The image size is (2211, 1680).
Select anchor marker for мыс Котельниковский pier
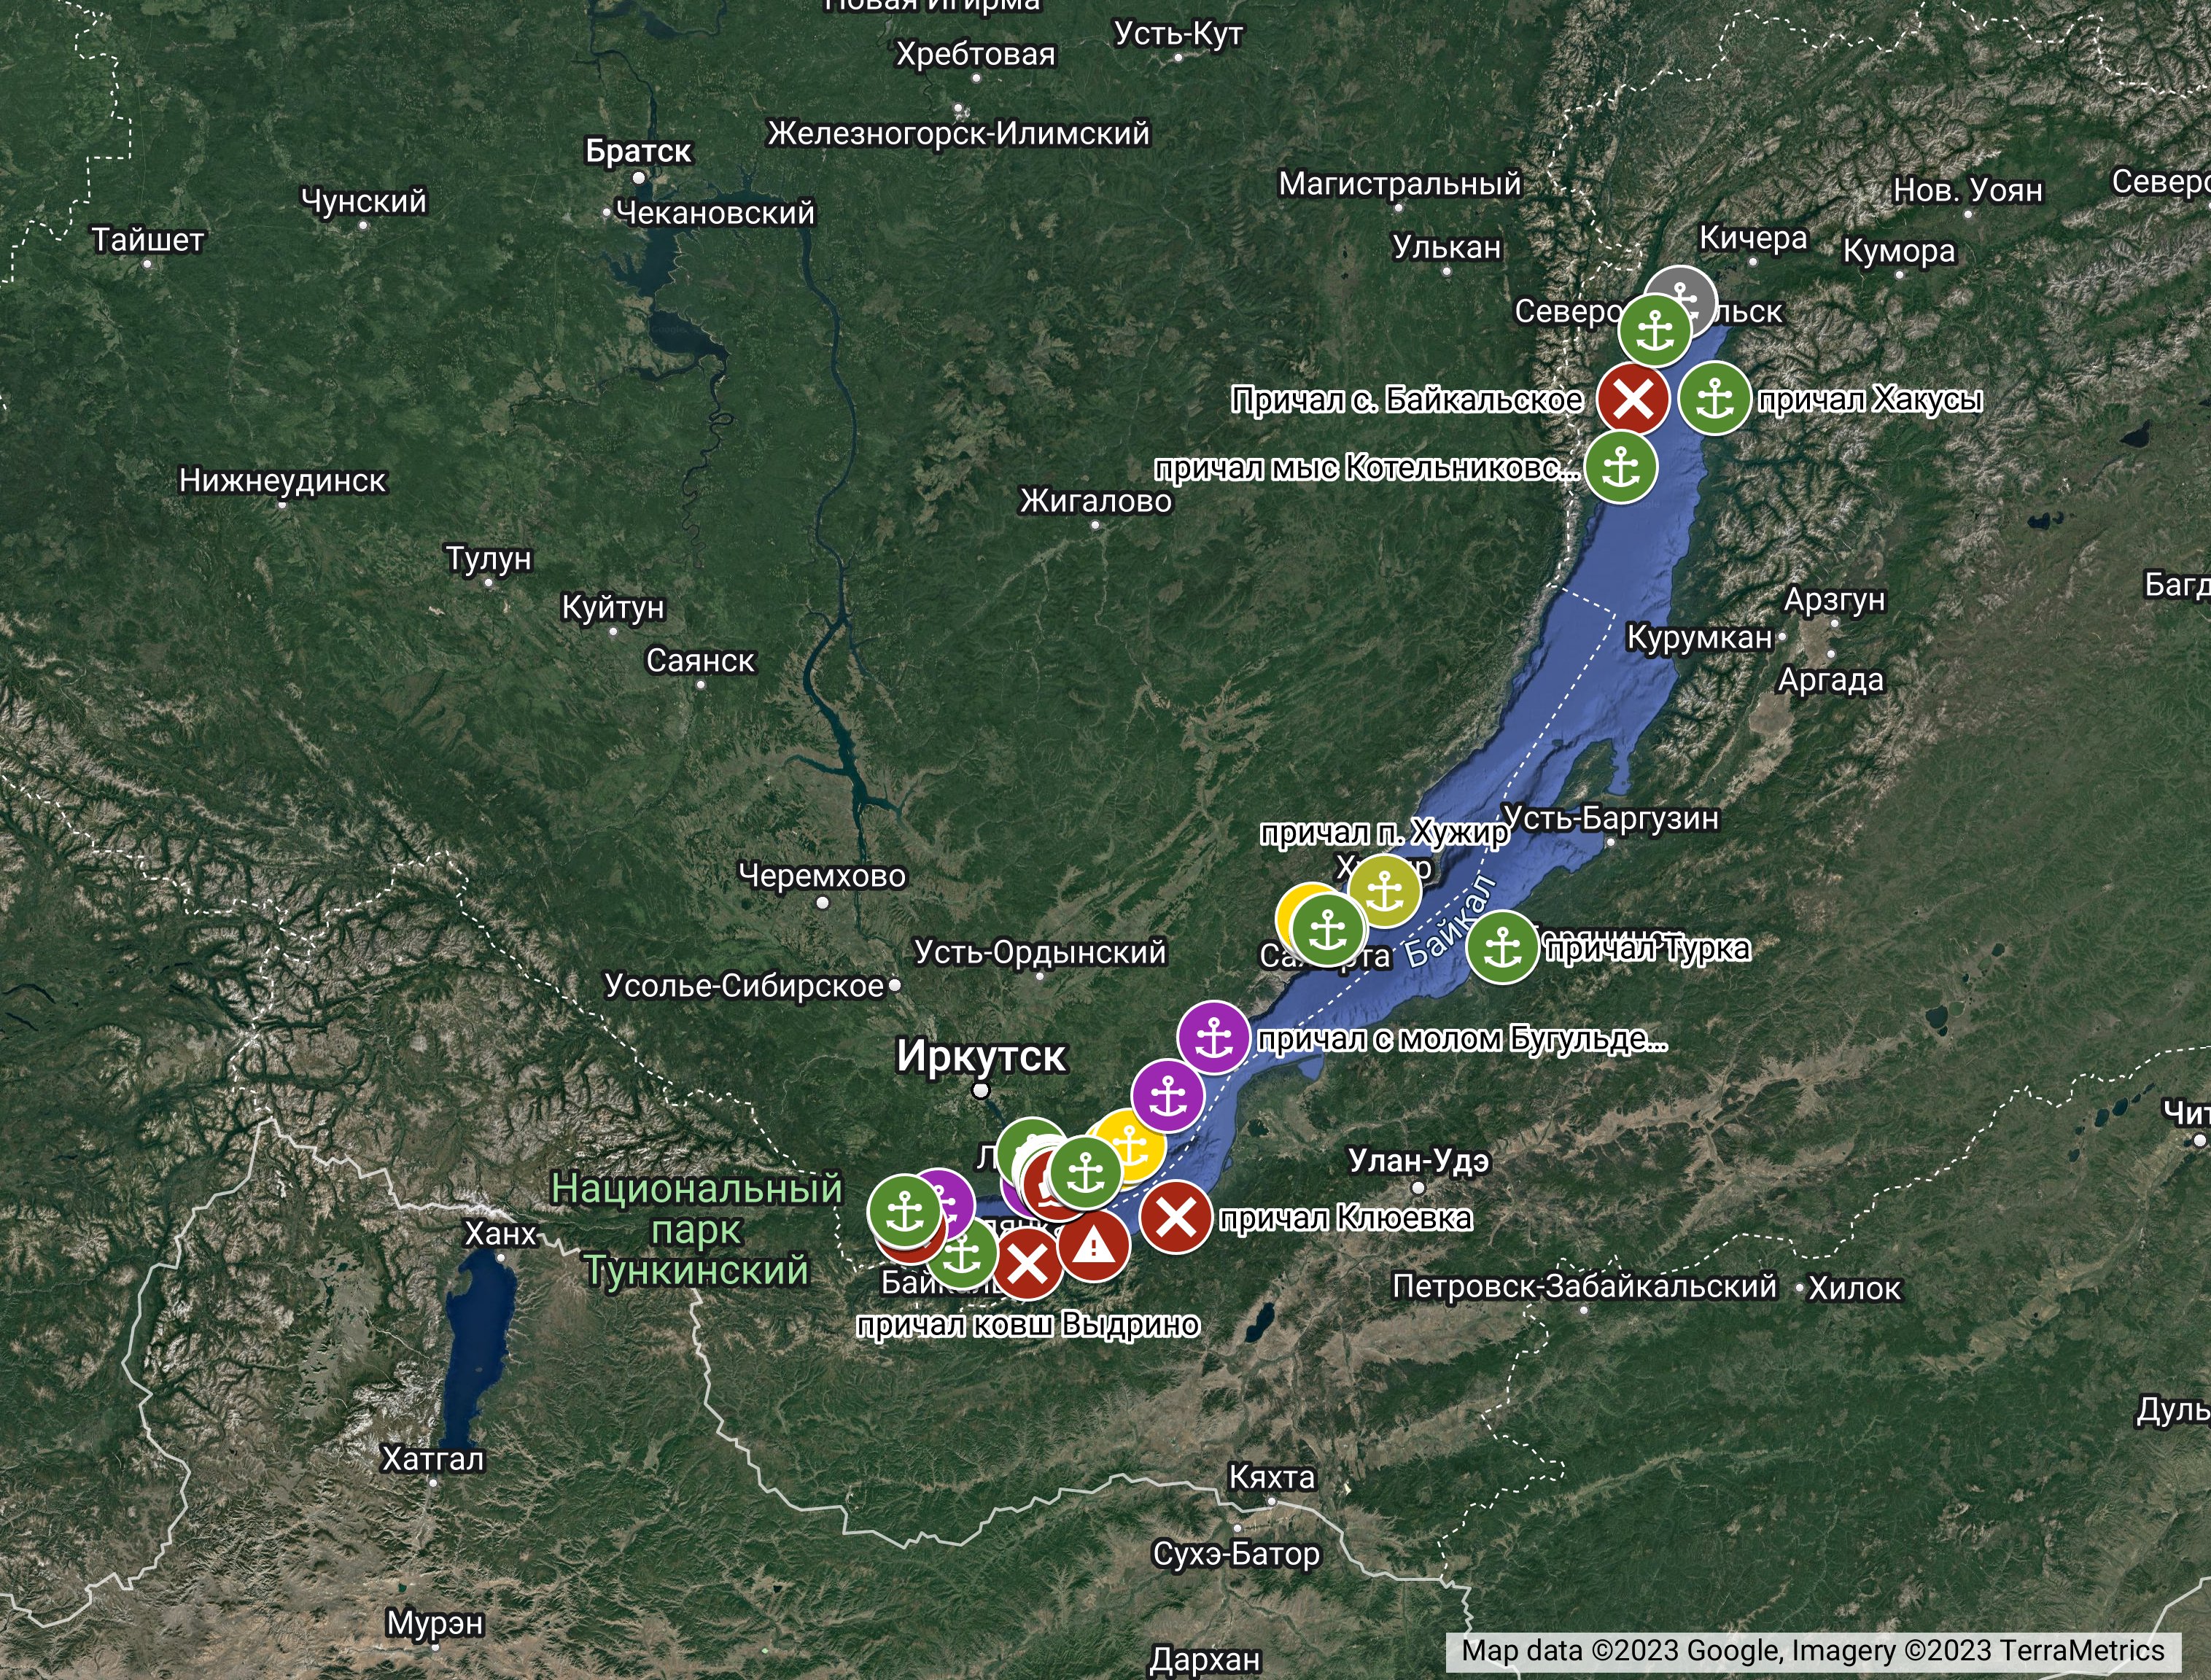[1620, 466]
